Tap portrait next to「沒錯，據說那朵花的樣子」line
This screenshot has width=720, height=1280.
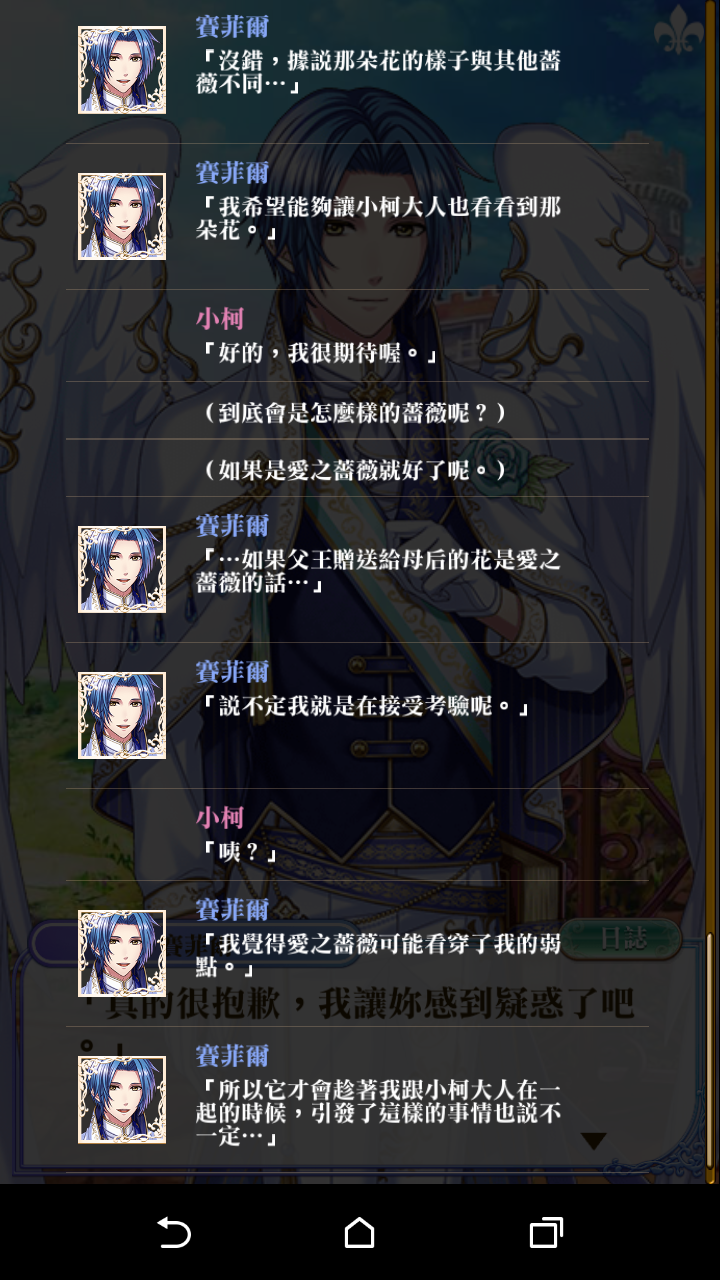click(122, 70)
